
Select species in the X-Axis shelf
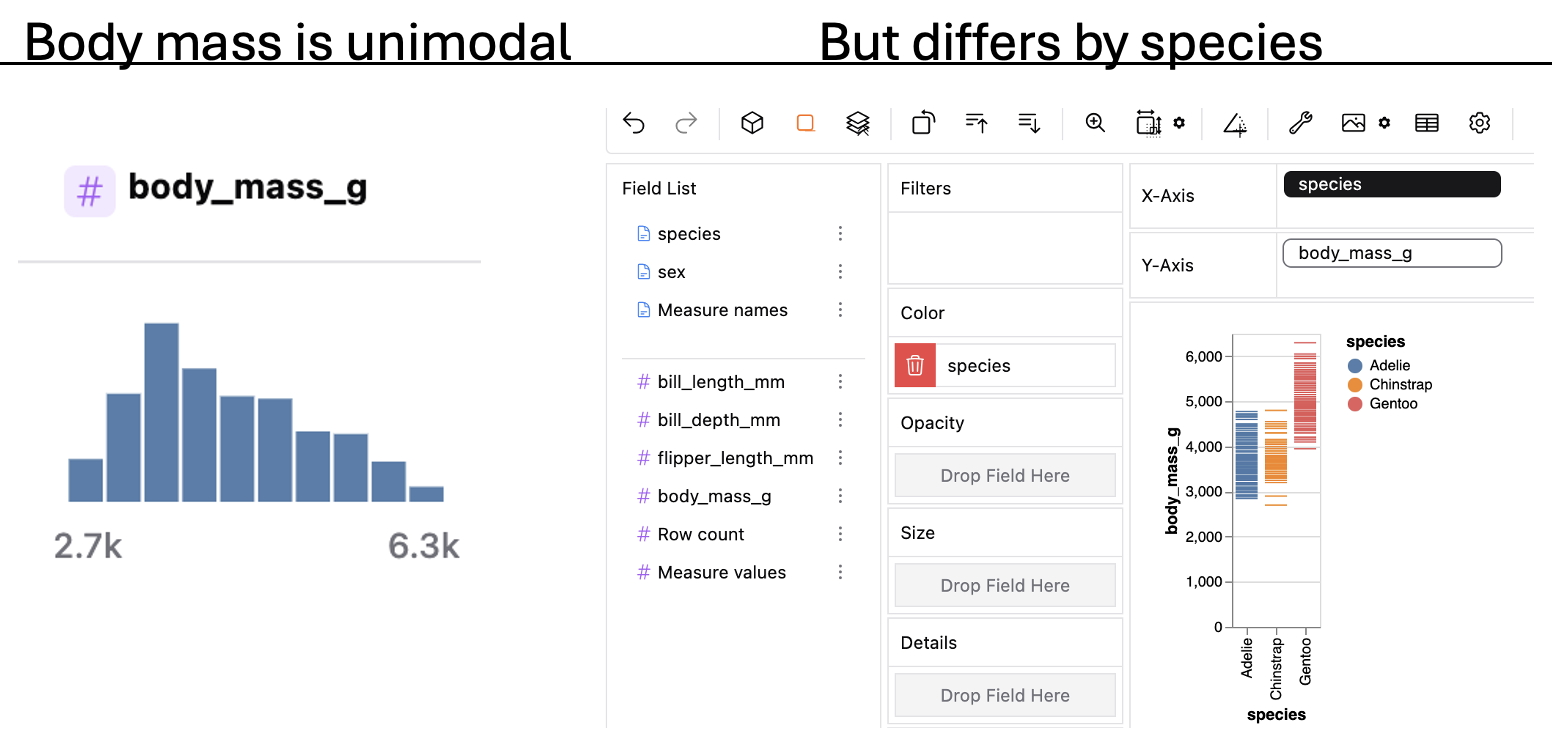coord(1391,184)
